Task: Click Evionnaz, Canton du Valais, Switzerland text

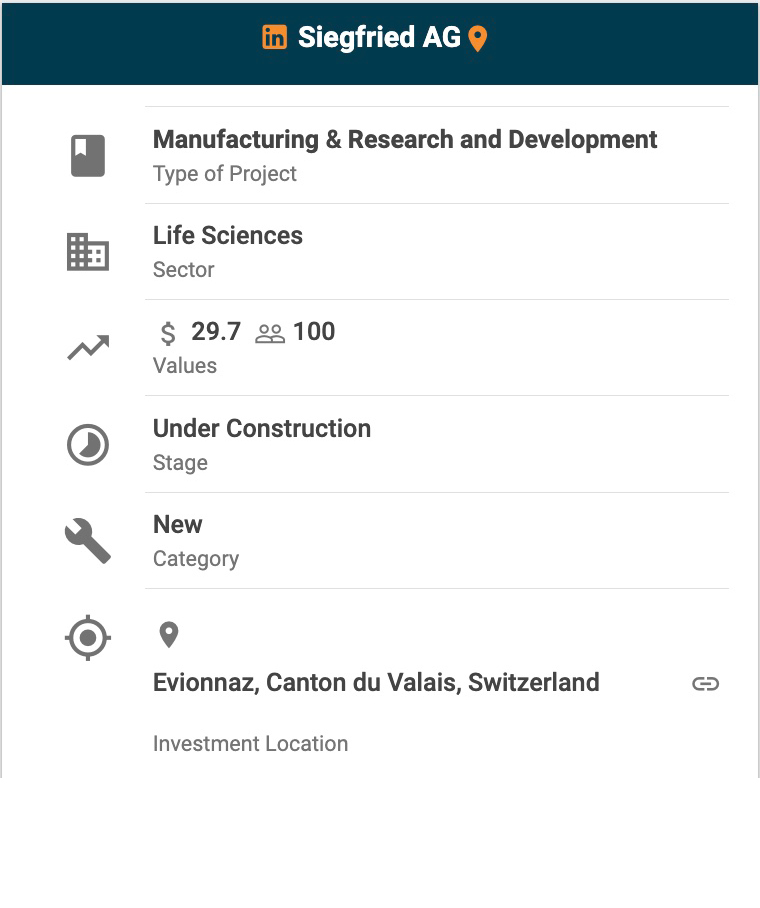Action: click(x=376, y=683)
